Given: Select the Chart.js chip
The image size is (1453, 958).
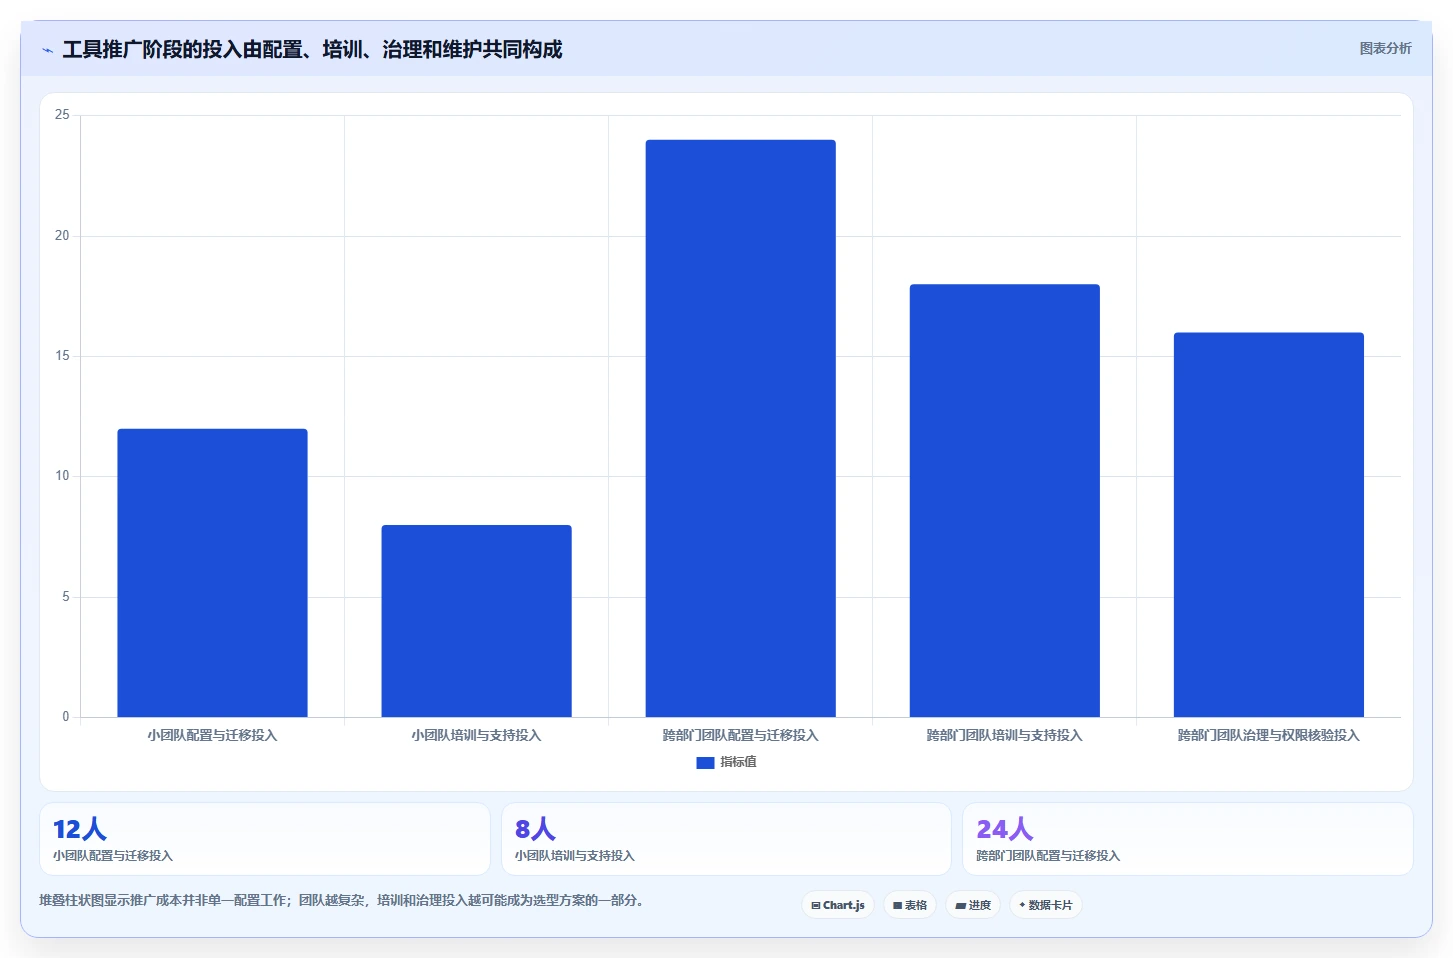Looking at the screenshot, I should pos(838,905).
